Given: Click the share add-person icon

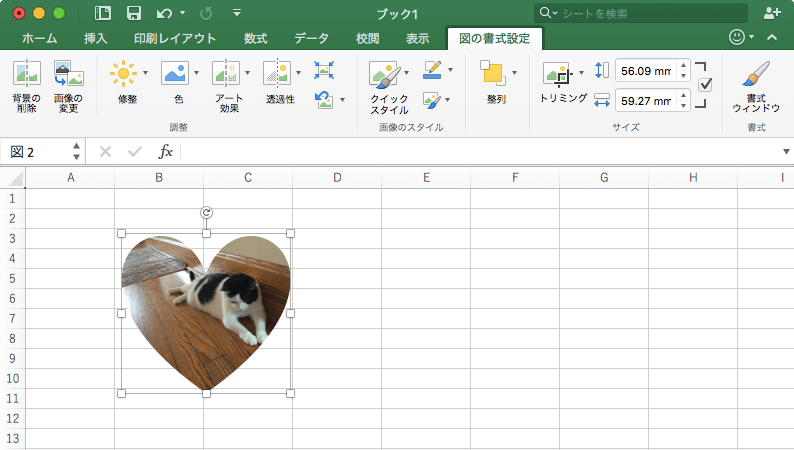Looking at the screenshot, I should tap(772, 13).
